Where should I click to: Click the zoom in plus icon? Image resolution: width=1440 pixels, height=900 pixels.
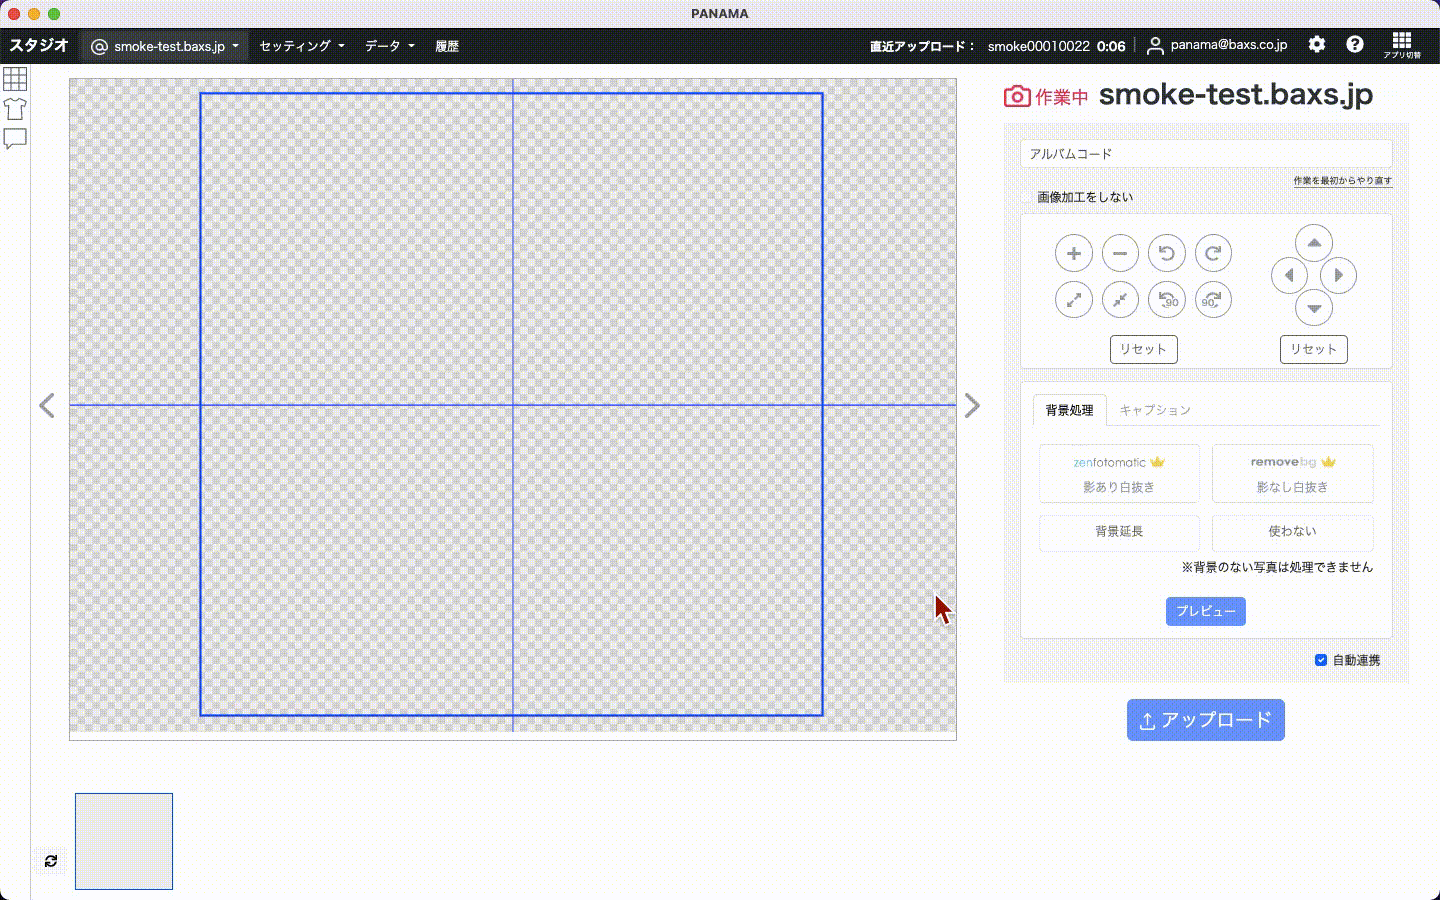pyautogui.click(x=1073, y=253)
